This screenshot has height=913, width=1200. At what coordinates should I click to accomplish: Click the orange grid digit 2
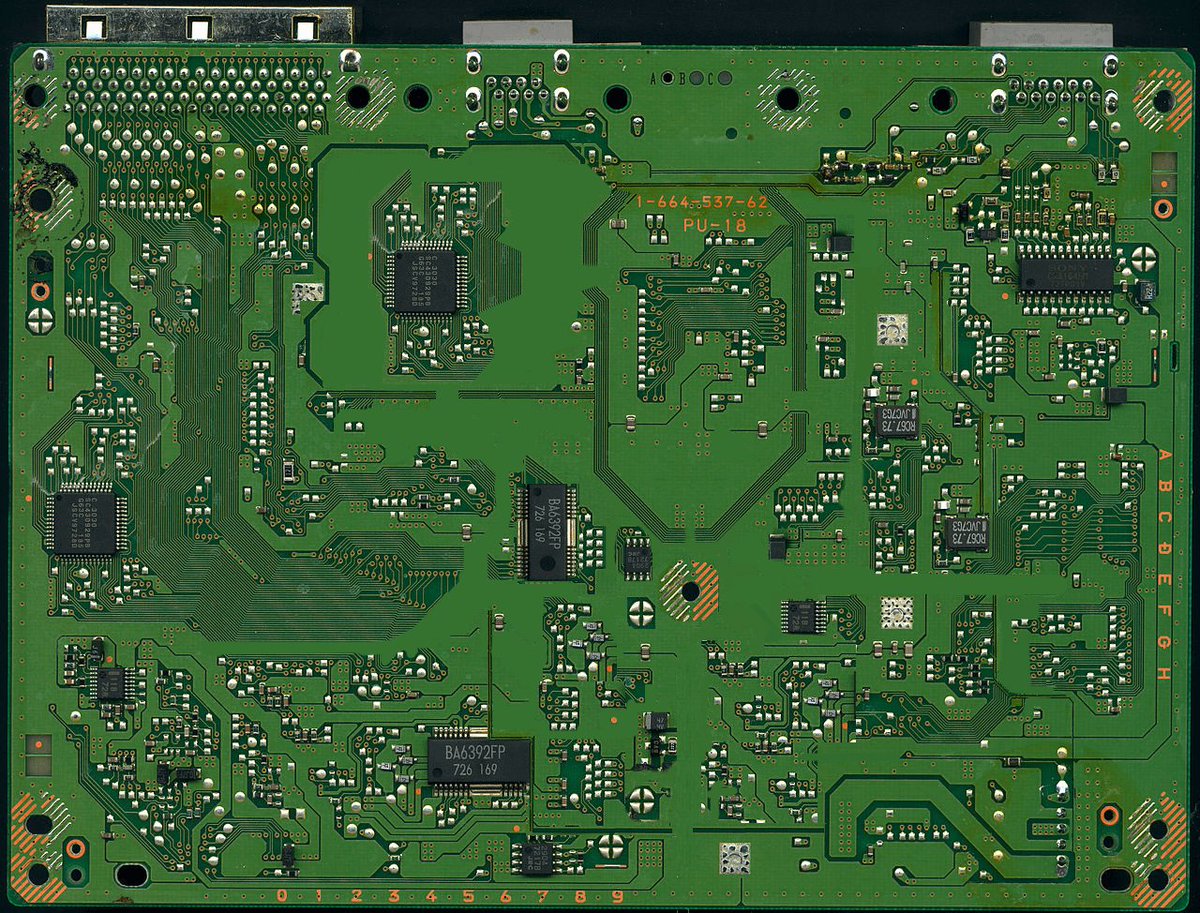[x=356, y=895]
